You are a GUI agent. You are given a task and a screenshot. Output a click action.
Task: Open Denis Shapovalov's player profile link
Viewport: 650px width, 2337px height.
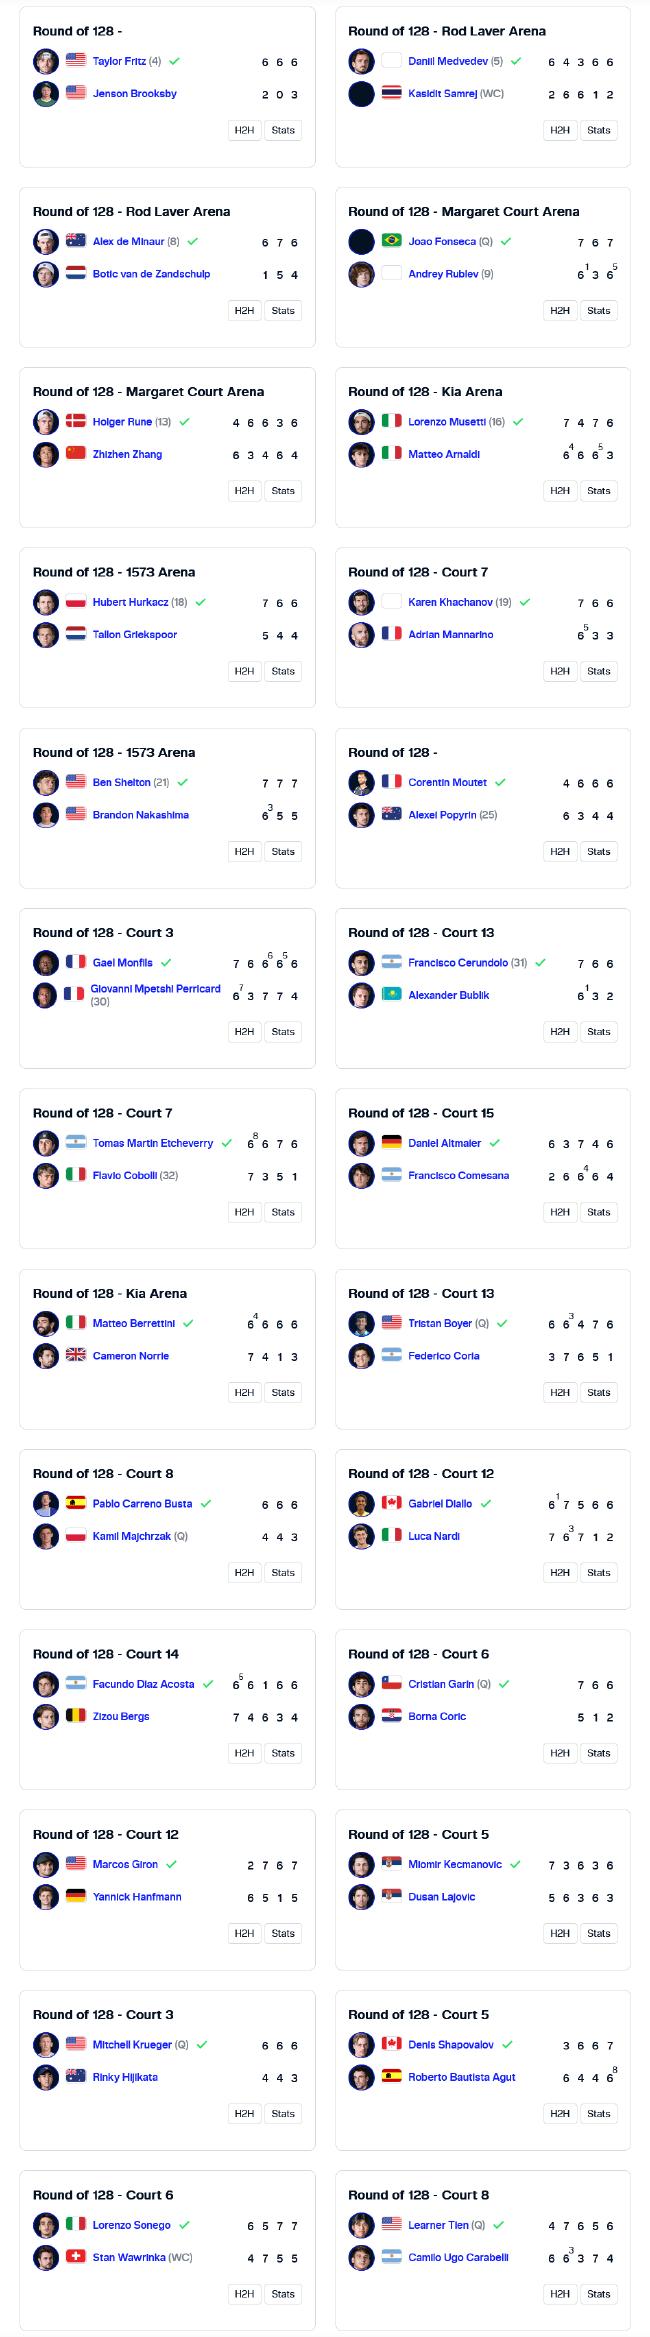[451, 2045]
